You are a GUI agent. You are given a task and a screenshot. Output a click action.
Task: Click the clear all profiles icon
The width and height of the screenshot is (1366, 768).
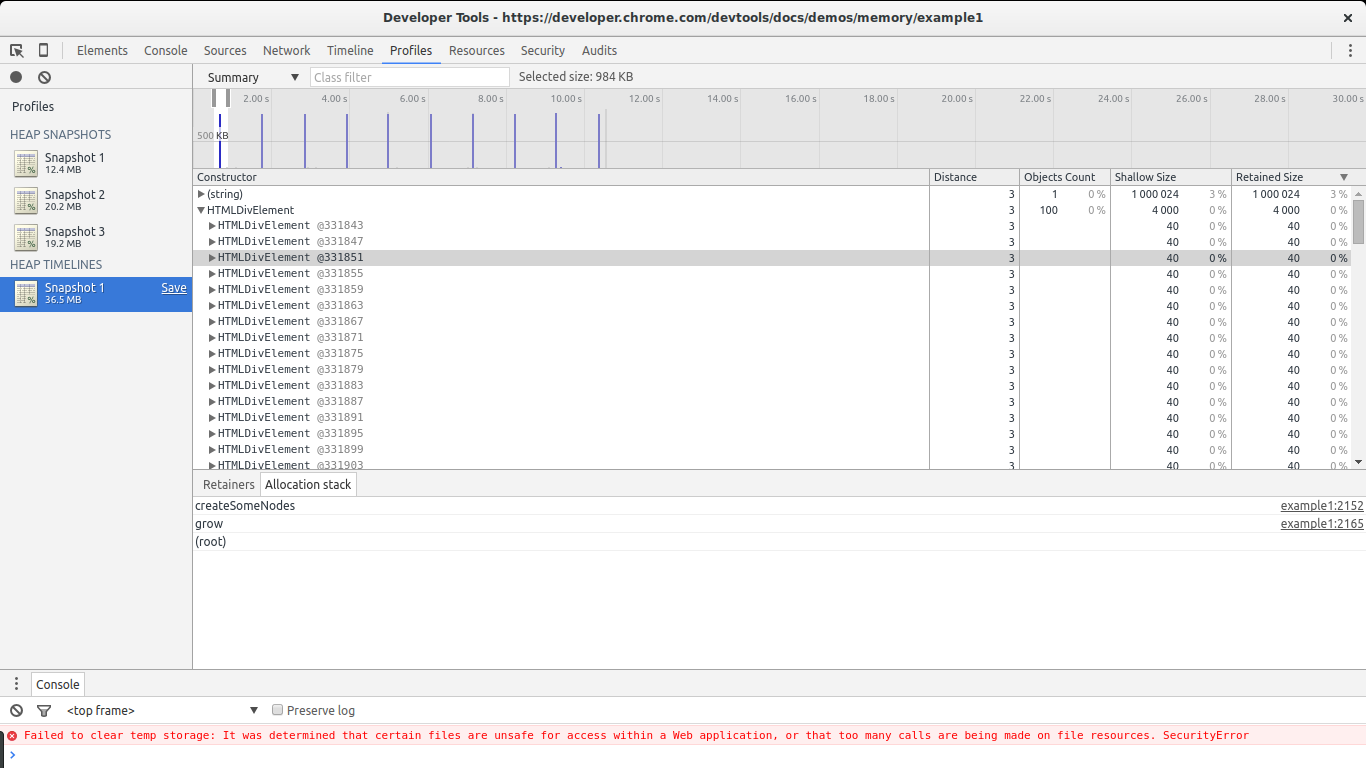click(x=44, y=77)
